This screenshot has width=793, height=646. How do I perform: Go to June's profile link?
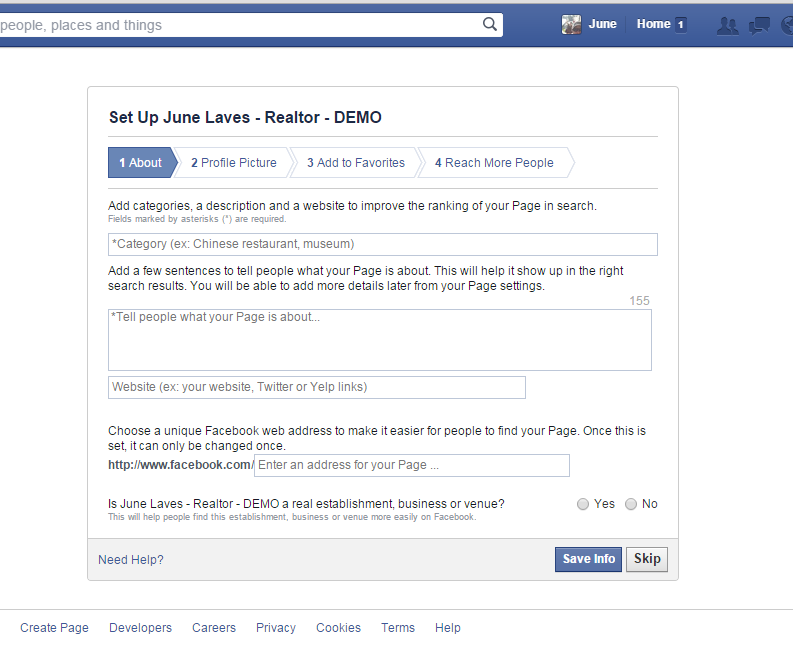click(602, 24)
